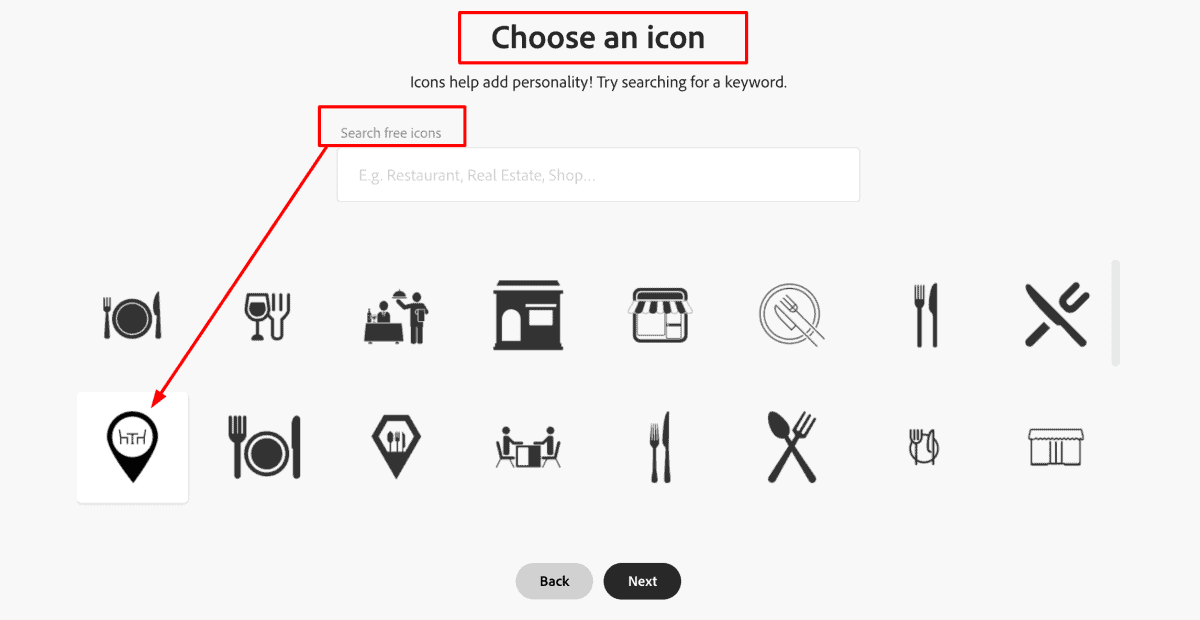
Task: Choose the wine glass and fork icon
Action: pyautogui.click(x=267, y=316)
